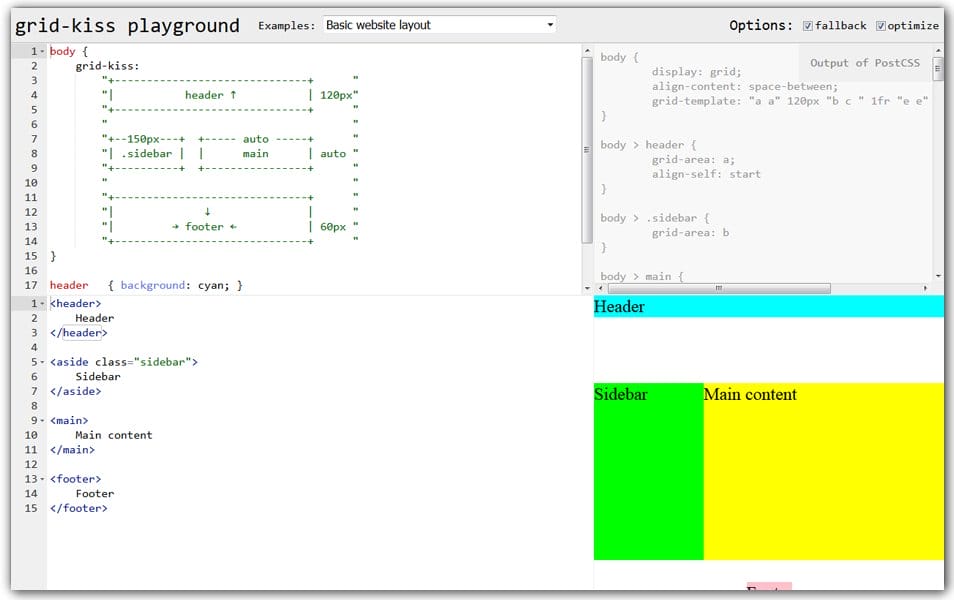Viewport: 954px width, 600px height.
Task: Fold the footer block at line 13
Action: coord(44,479)
